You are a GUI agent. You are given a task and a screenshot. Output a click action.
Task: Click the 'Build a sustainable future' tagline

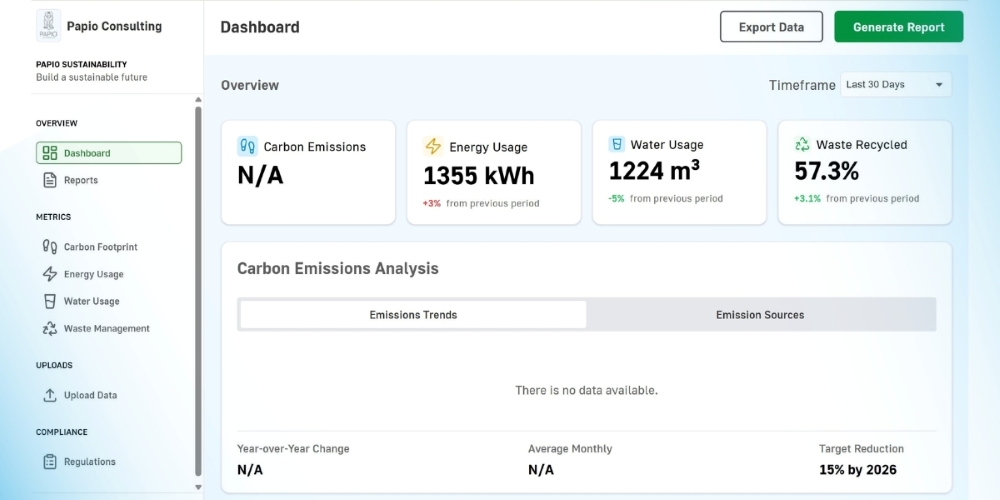coord(92,77)
